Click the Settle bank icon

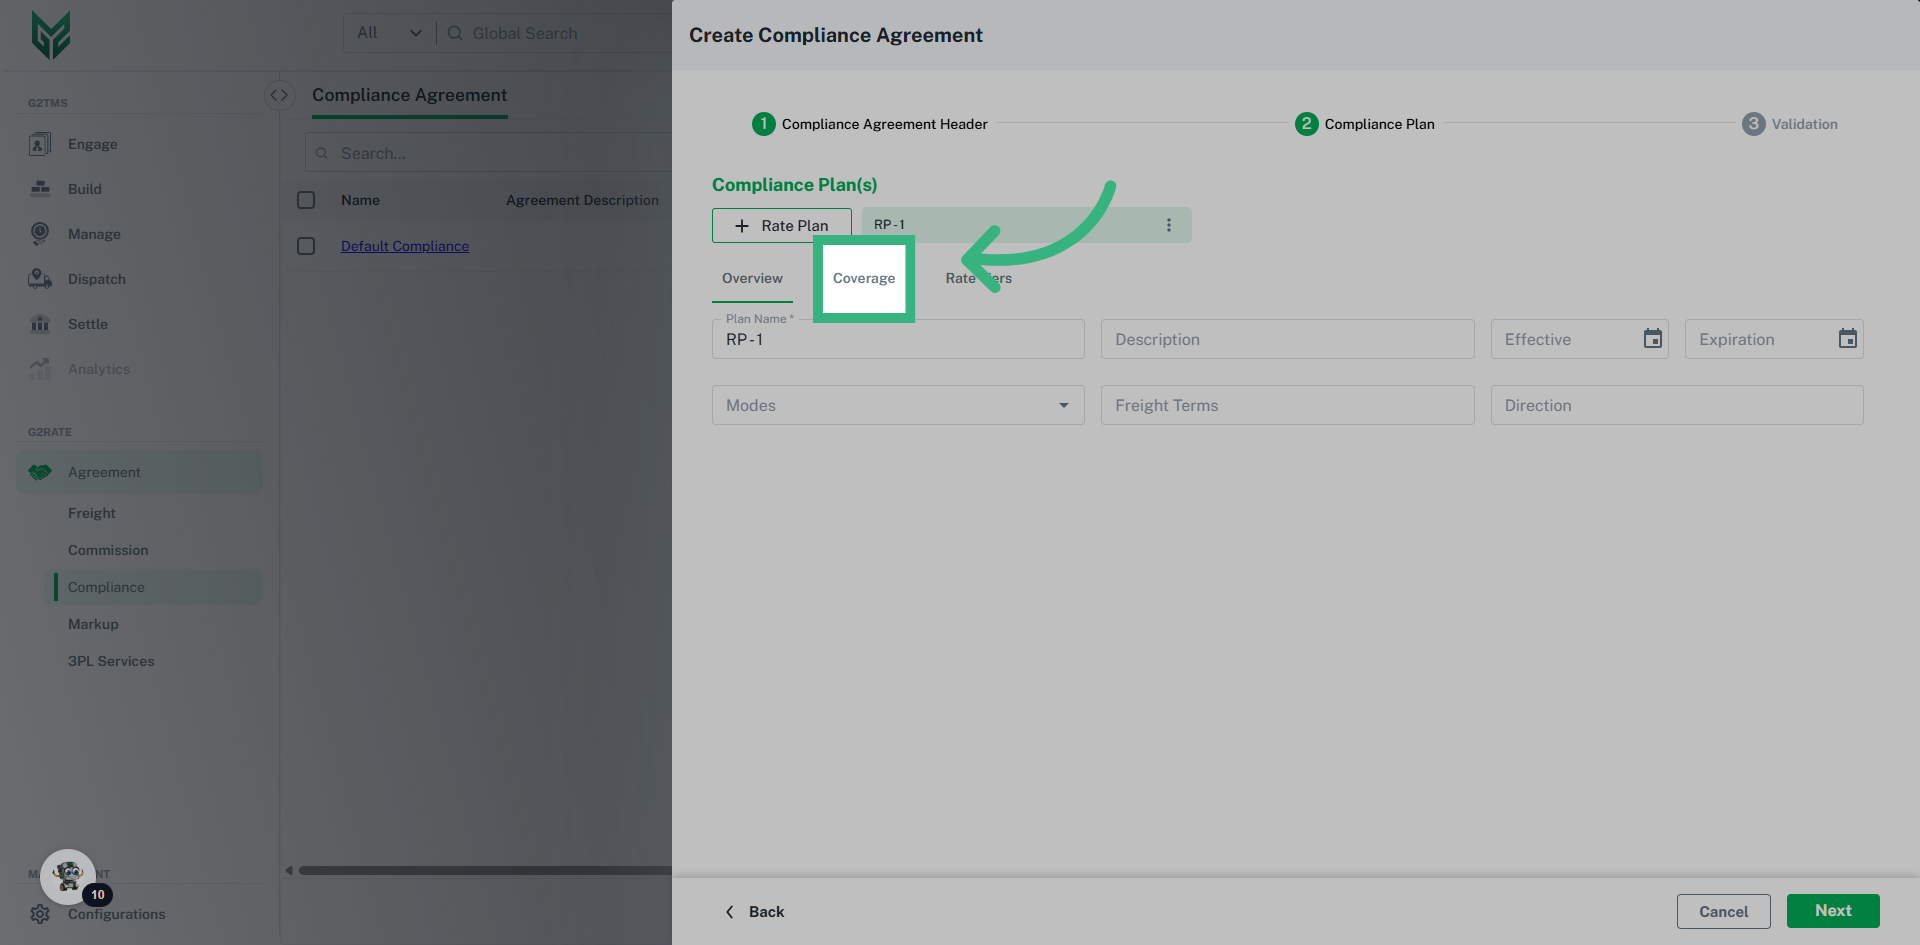tap(40, 324)
